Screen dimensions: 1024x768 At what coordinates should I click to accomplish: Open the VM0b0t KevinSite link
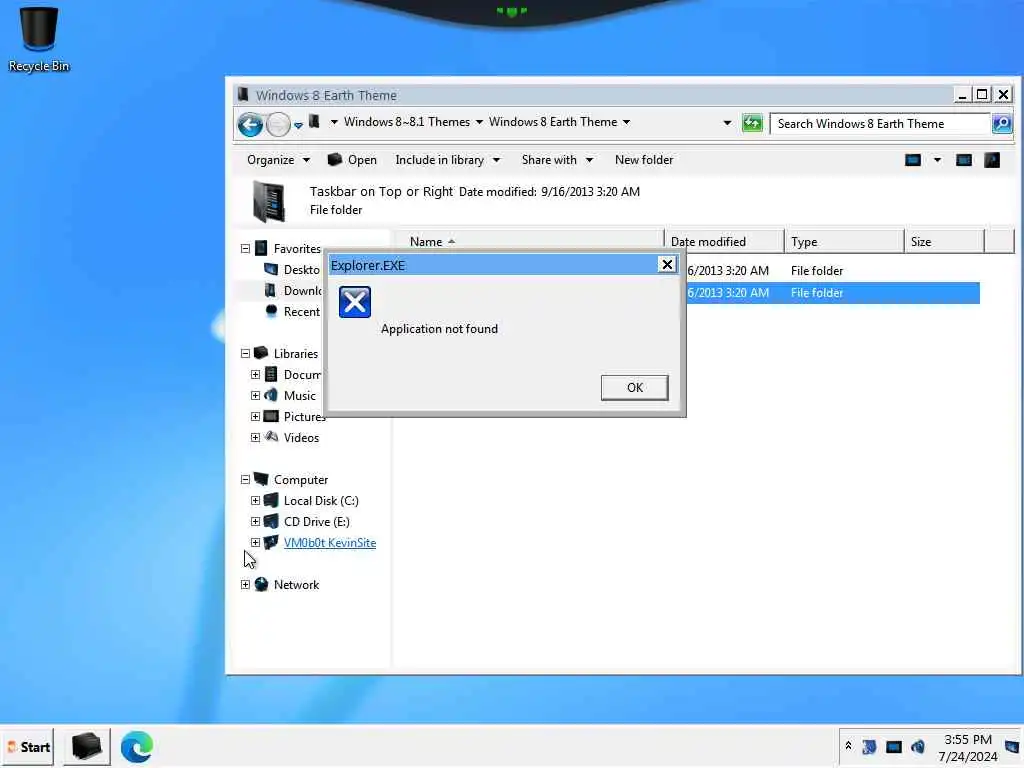(x=330, y=543)
